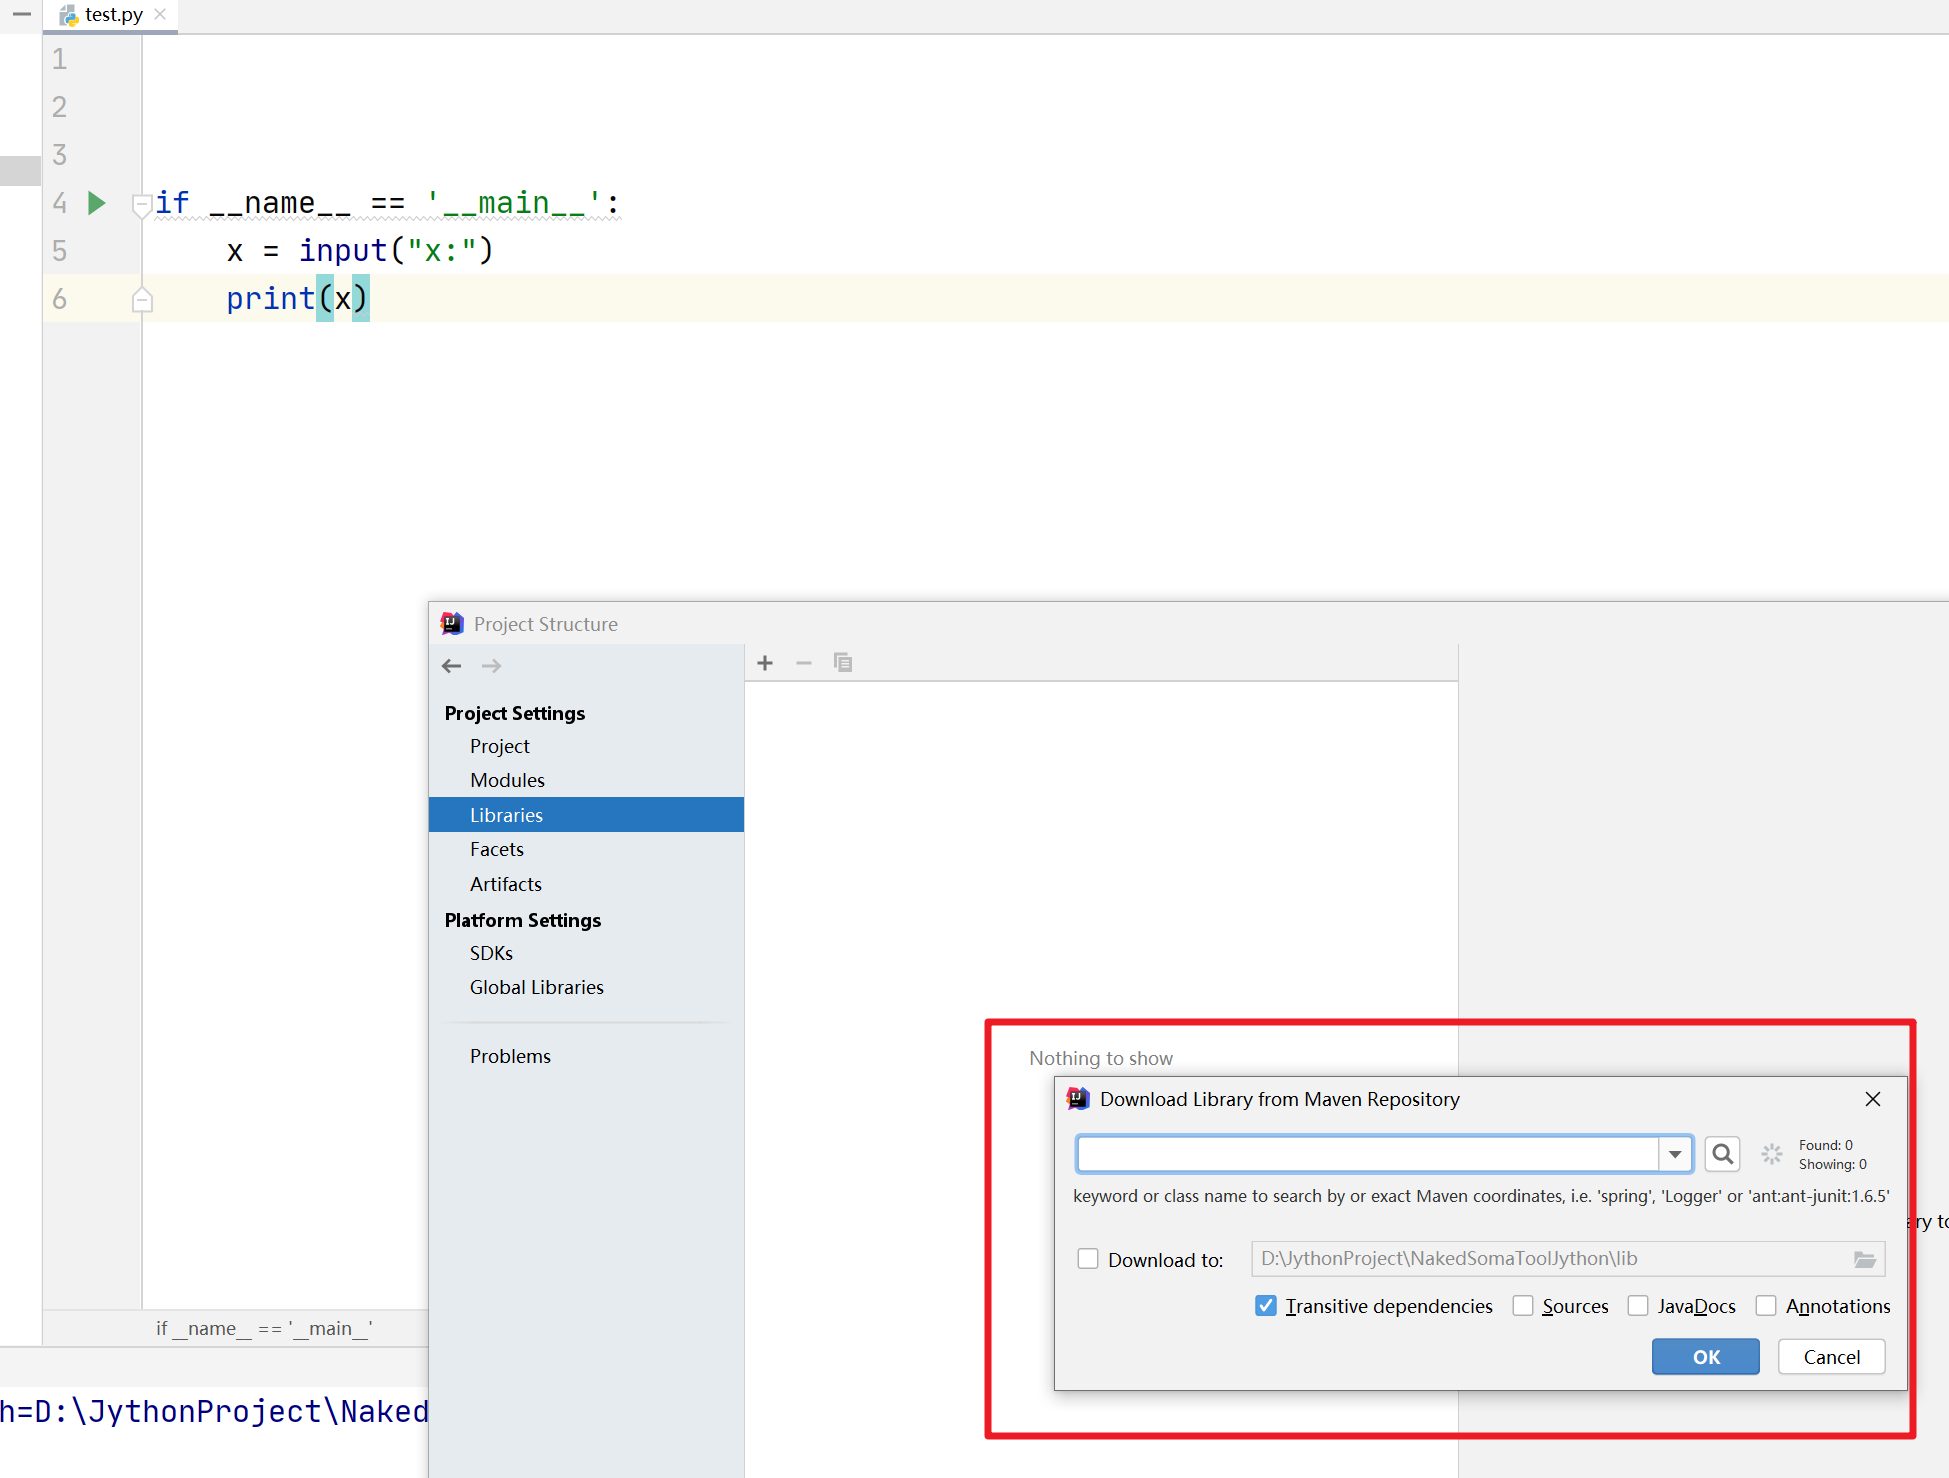This screenshot has height=1478, width=1949.
Task: Enable the Download to checkbox
Action: (1088, 1259)
